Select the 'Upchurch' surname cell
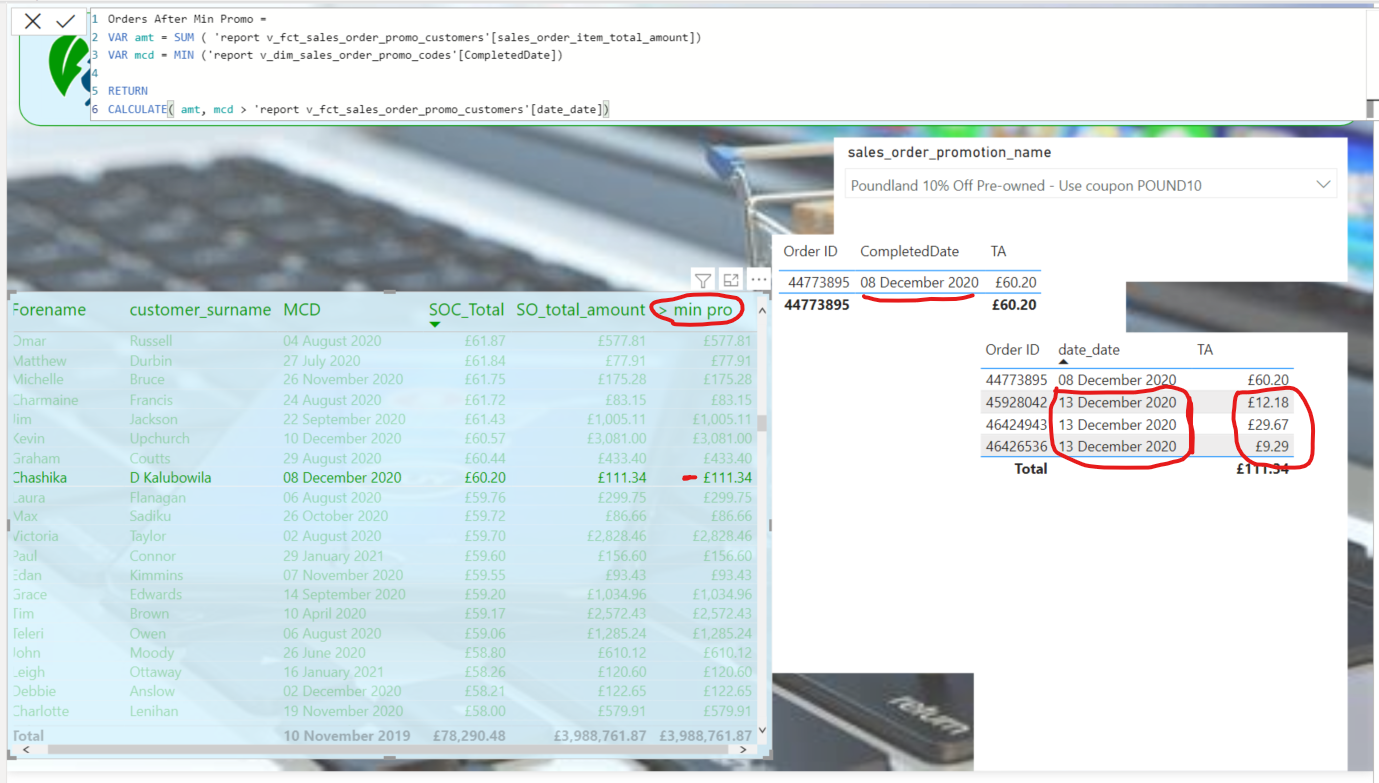This screenshot has width=1379, height=783. point(159,439)
